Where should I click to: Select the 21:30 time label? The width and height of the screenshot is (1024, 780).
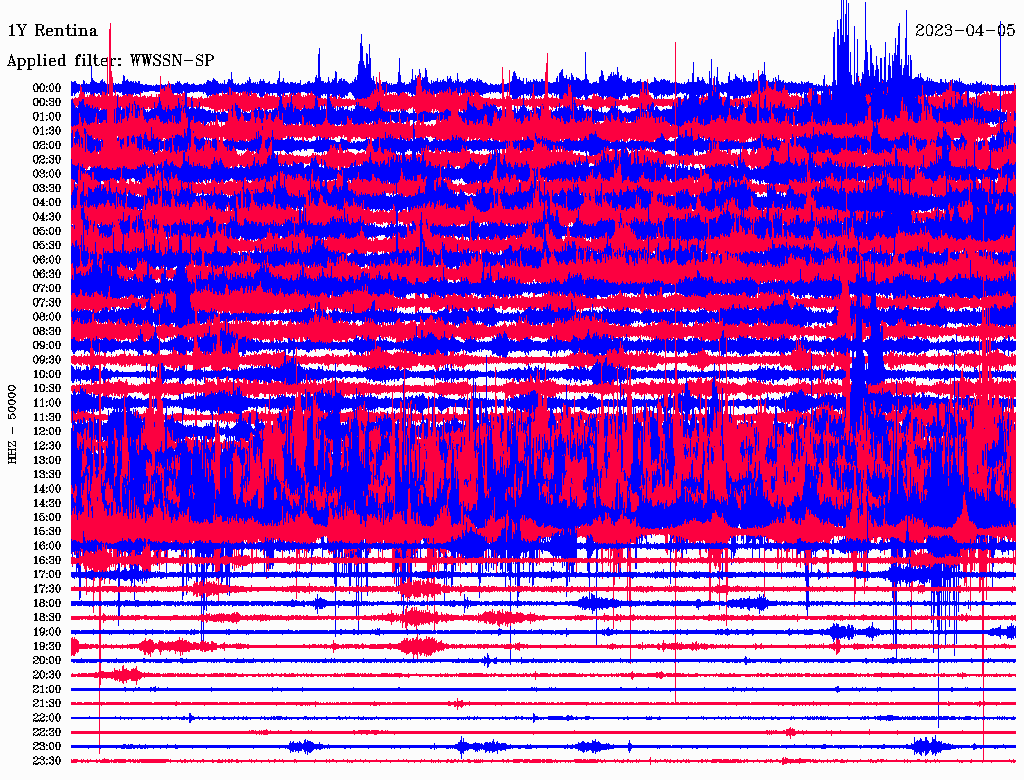coord(47,704)
